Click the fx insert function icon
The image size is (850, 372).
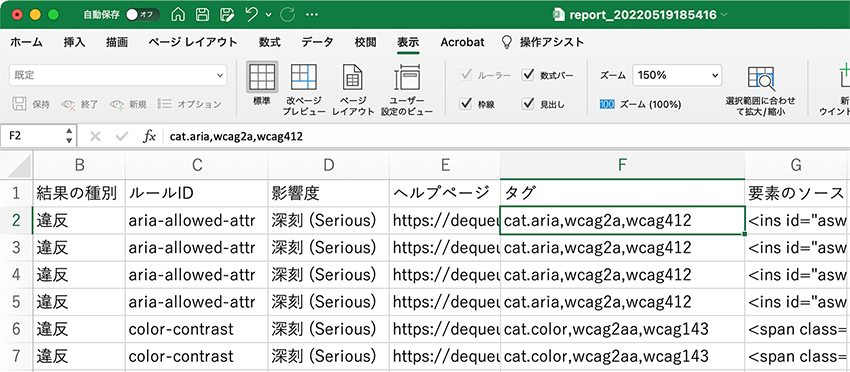[150, 136]
